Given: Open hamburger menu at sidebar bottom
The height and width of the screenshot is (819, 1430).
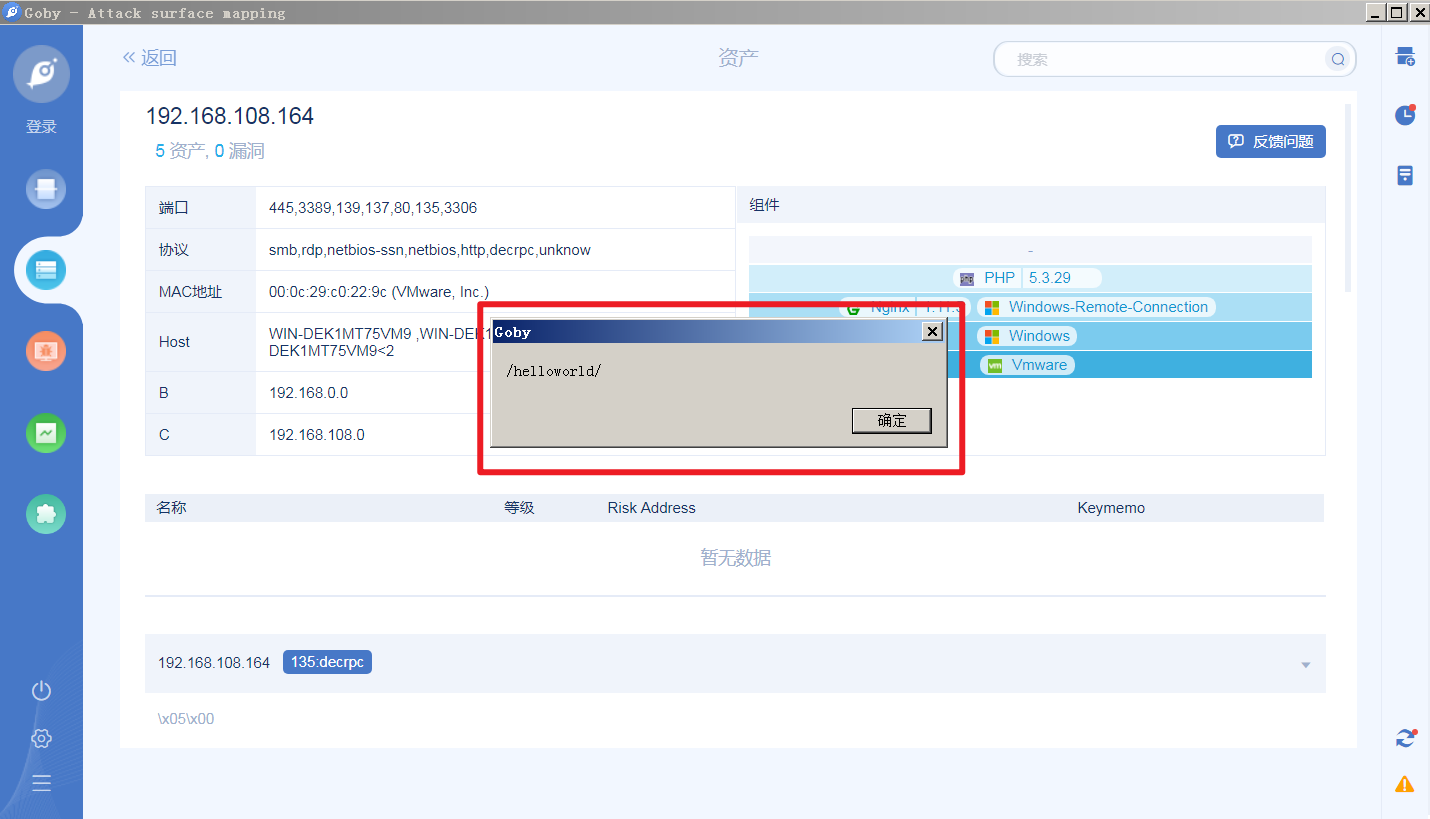Looking at the screenshot, I should [41, 783].
